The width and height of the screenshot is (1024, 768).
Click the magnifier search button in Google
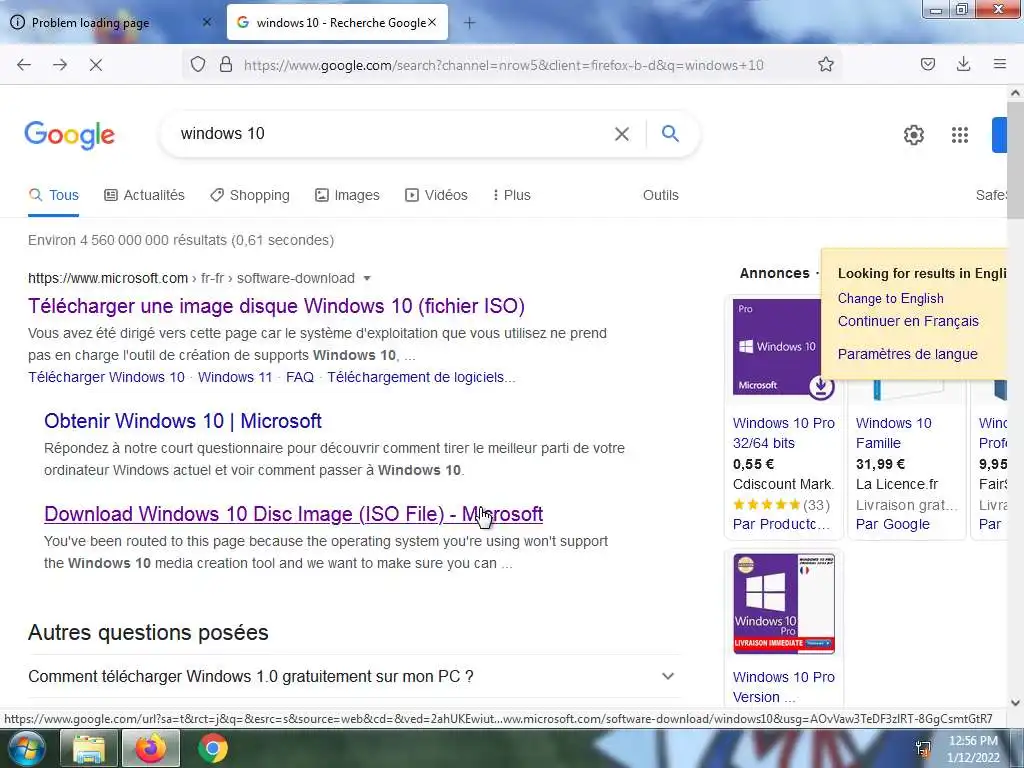pos(670,134)
